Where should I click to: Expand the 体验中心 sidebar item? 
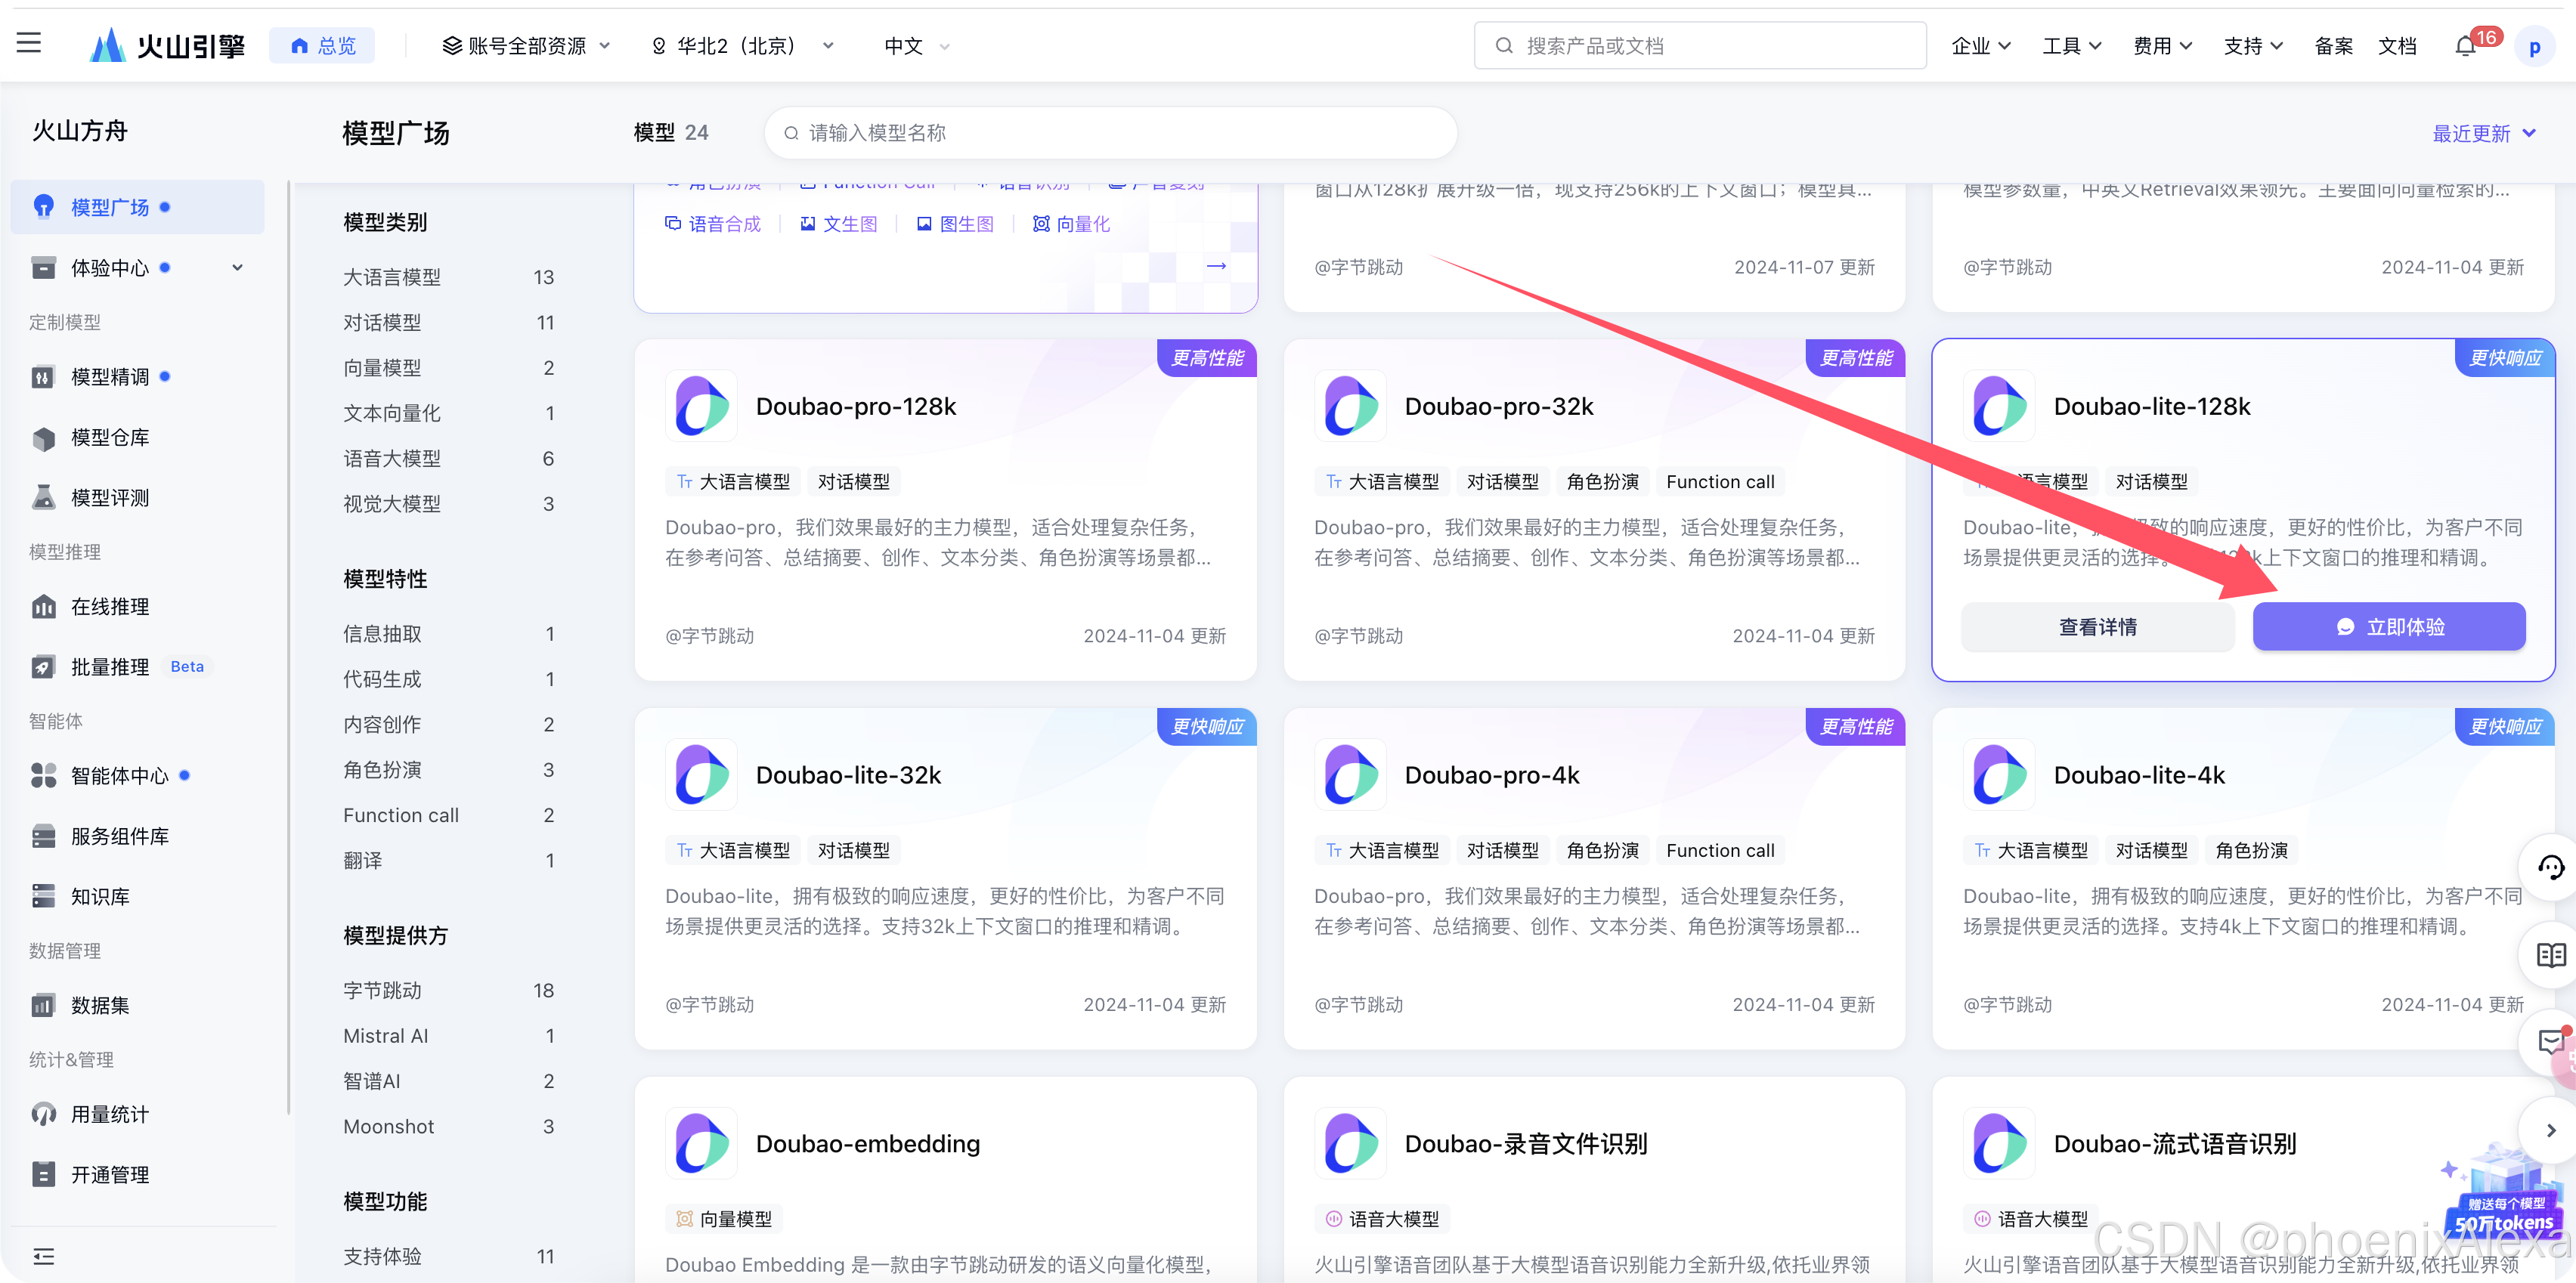237,268
